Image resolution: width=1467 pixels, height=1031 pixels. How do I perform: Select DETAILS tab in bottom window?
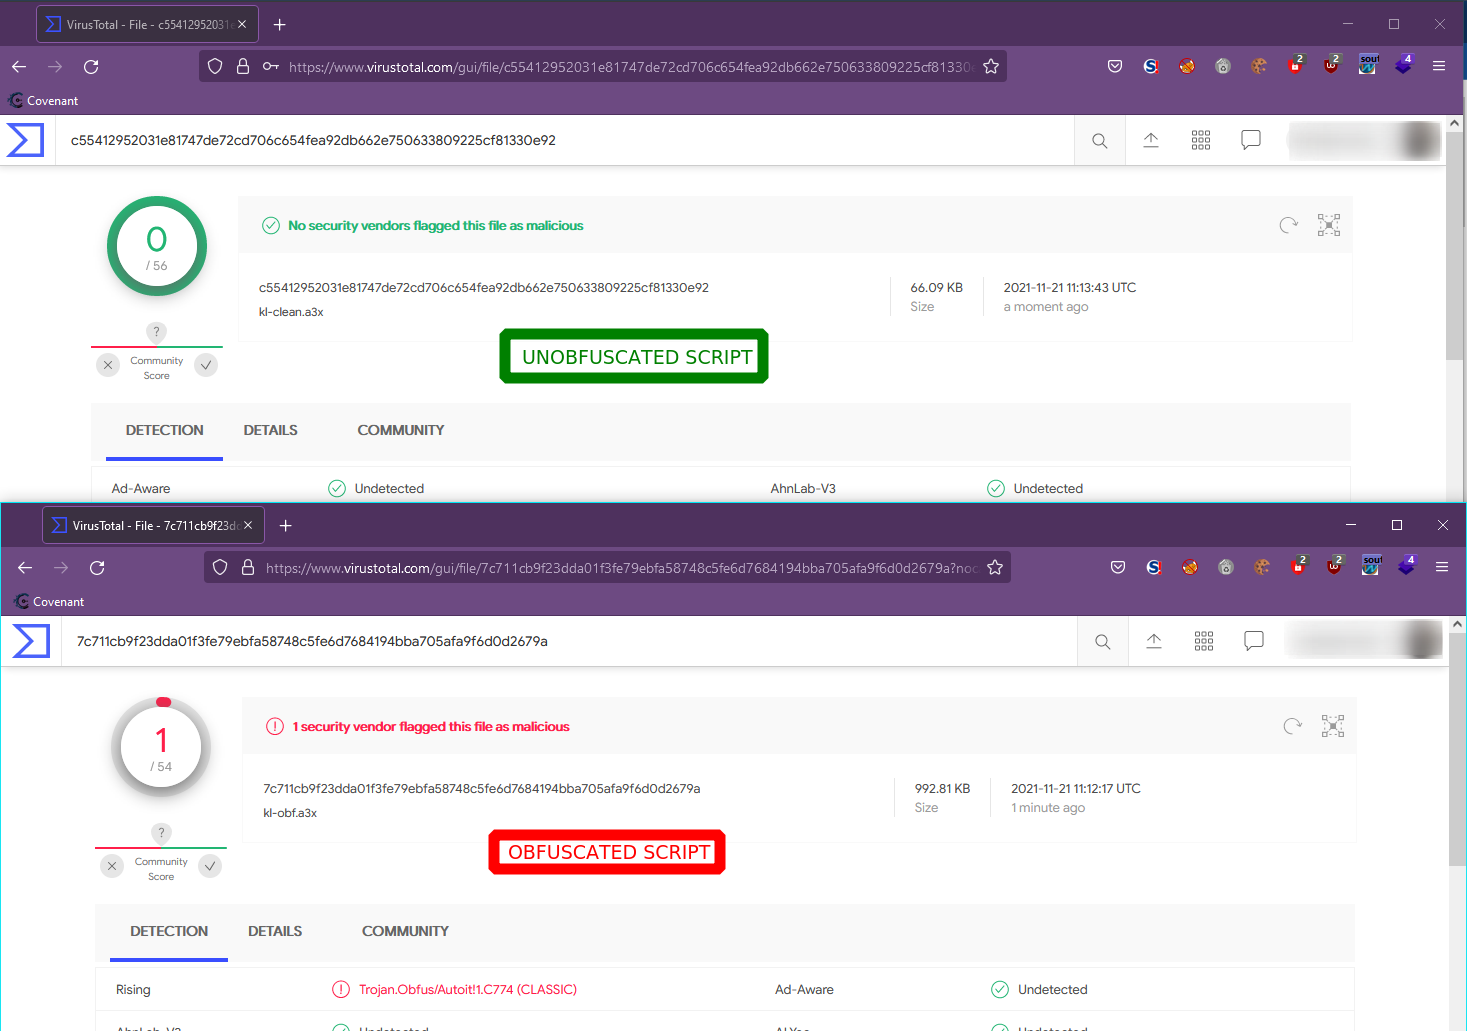[x=275, y=931]
